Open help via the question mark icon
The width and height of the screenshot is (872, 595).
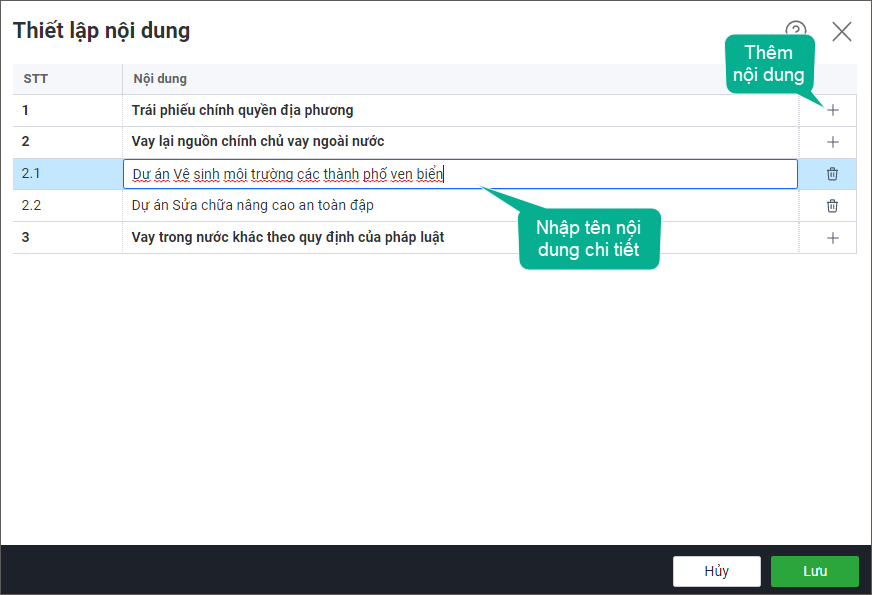(796, 31)
